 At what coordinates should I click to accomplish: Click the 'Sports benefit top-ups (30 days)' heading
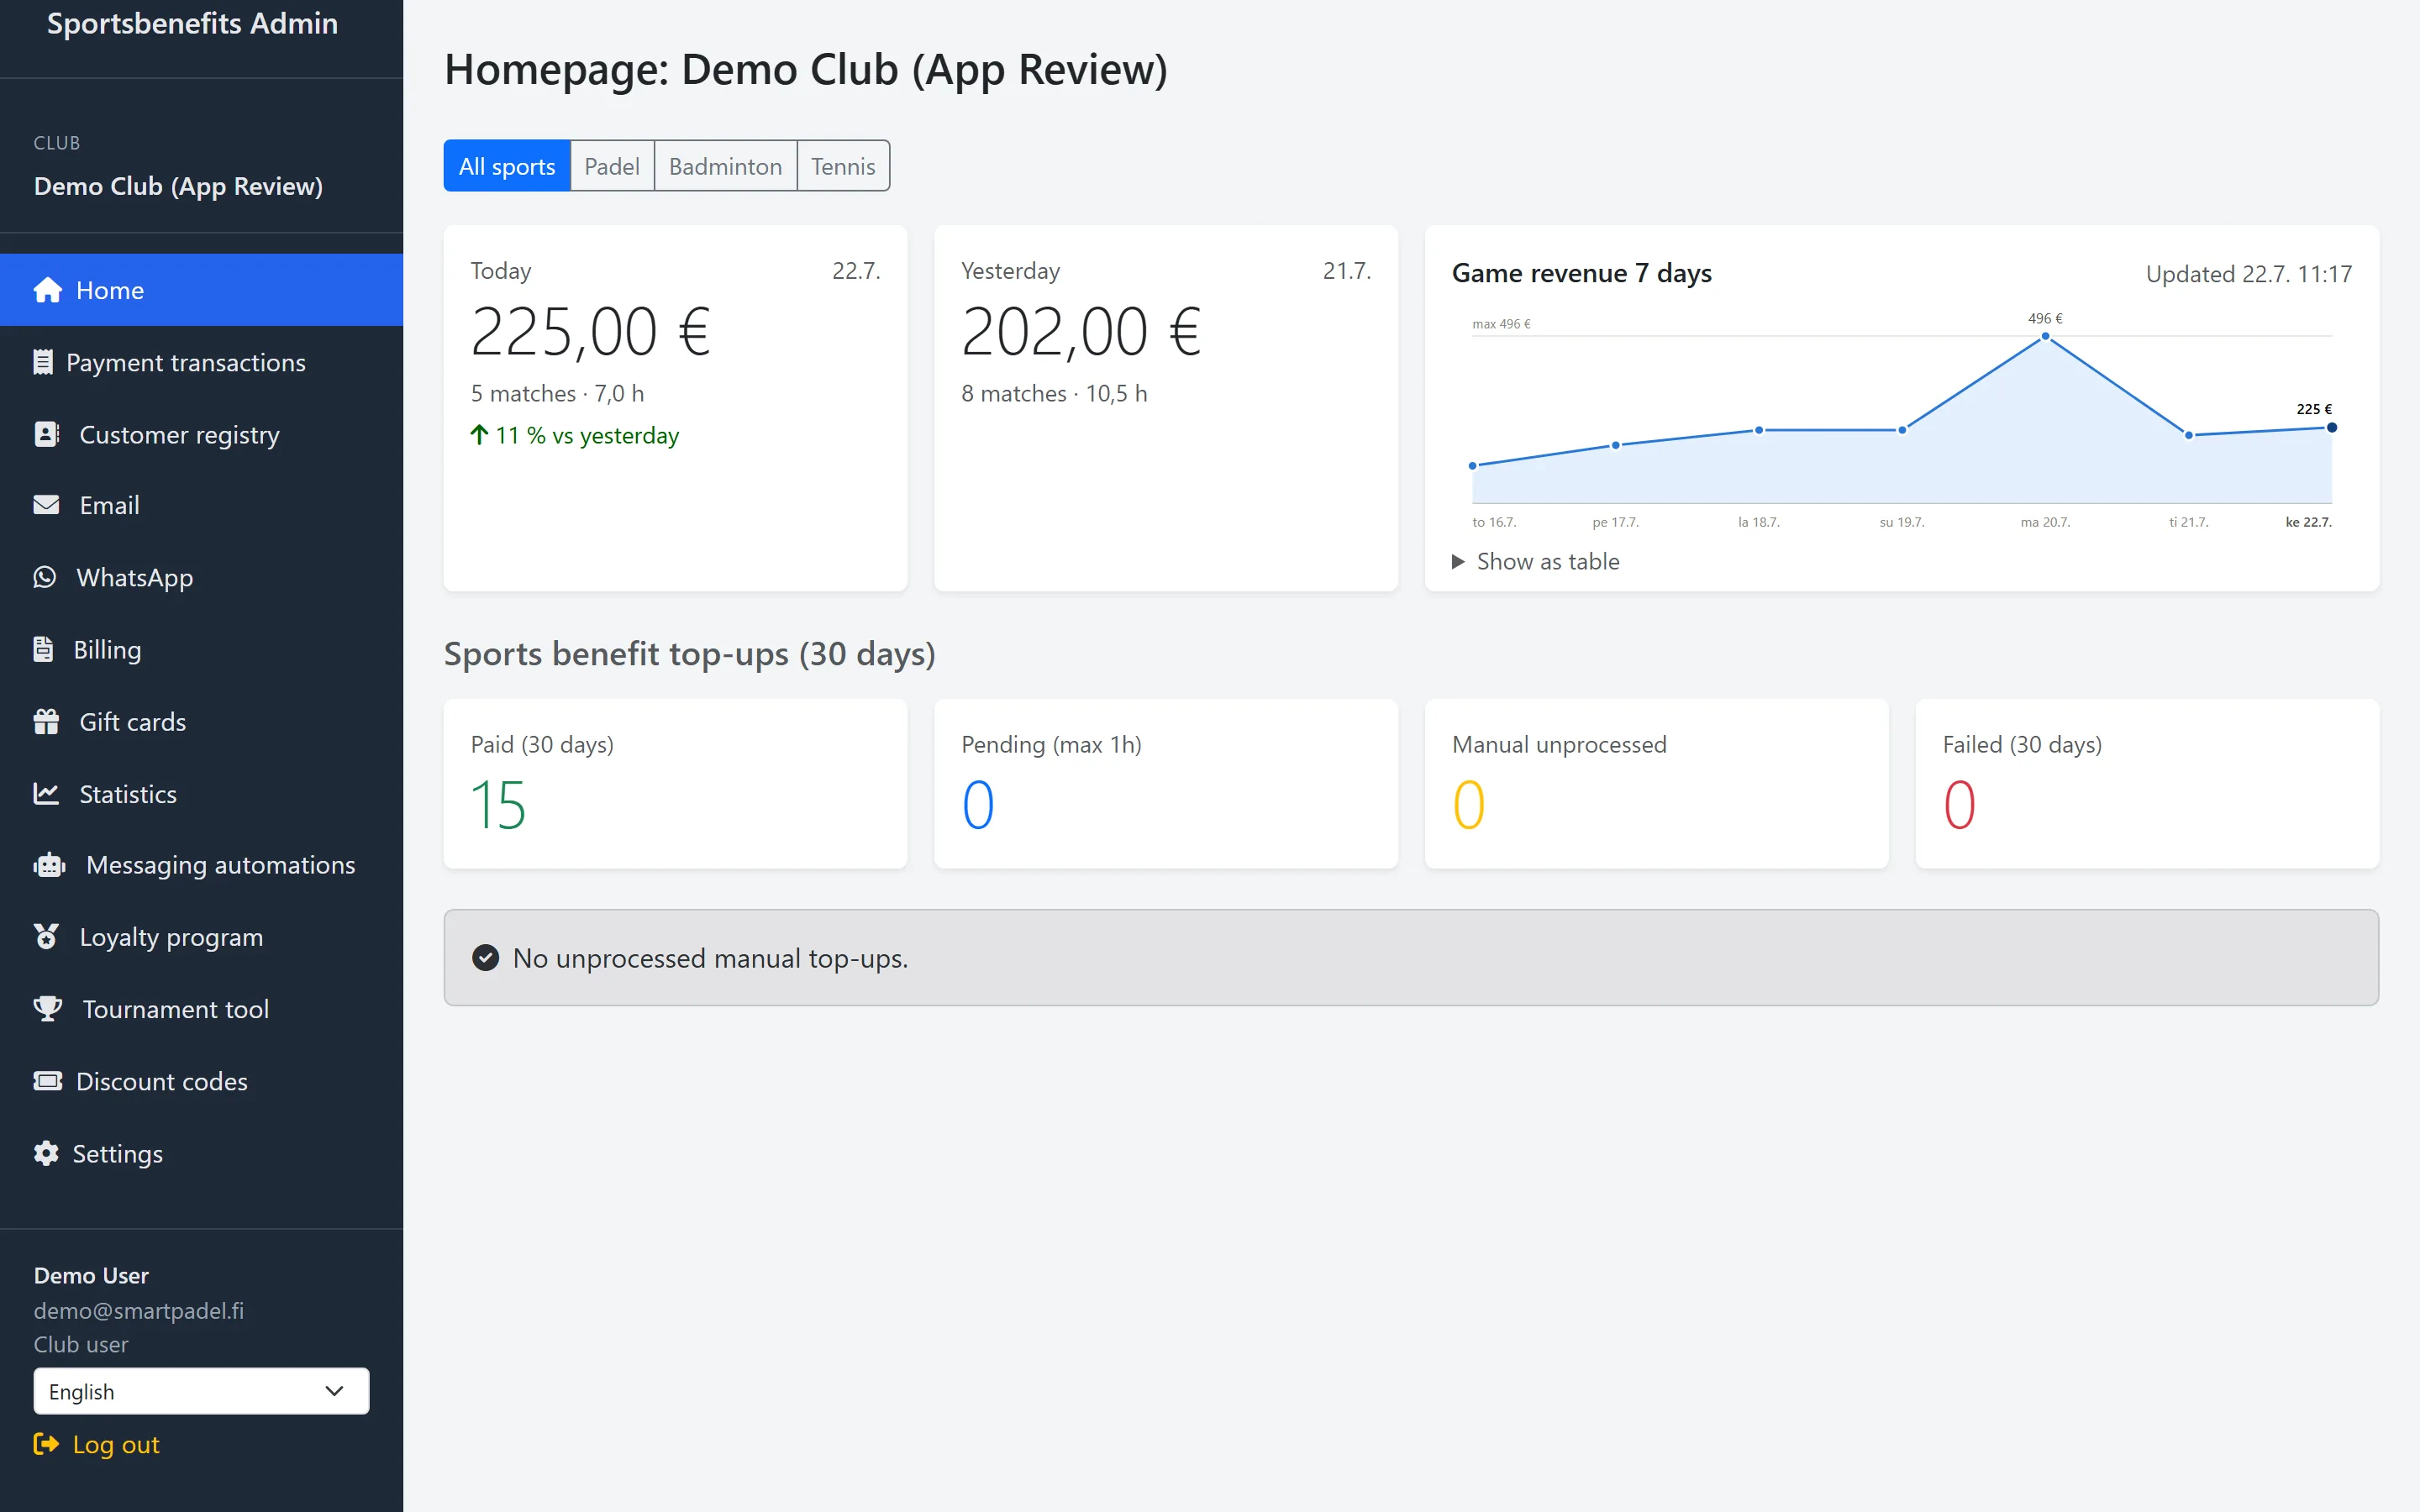pyautogui.click(x=690, y=653)
